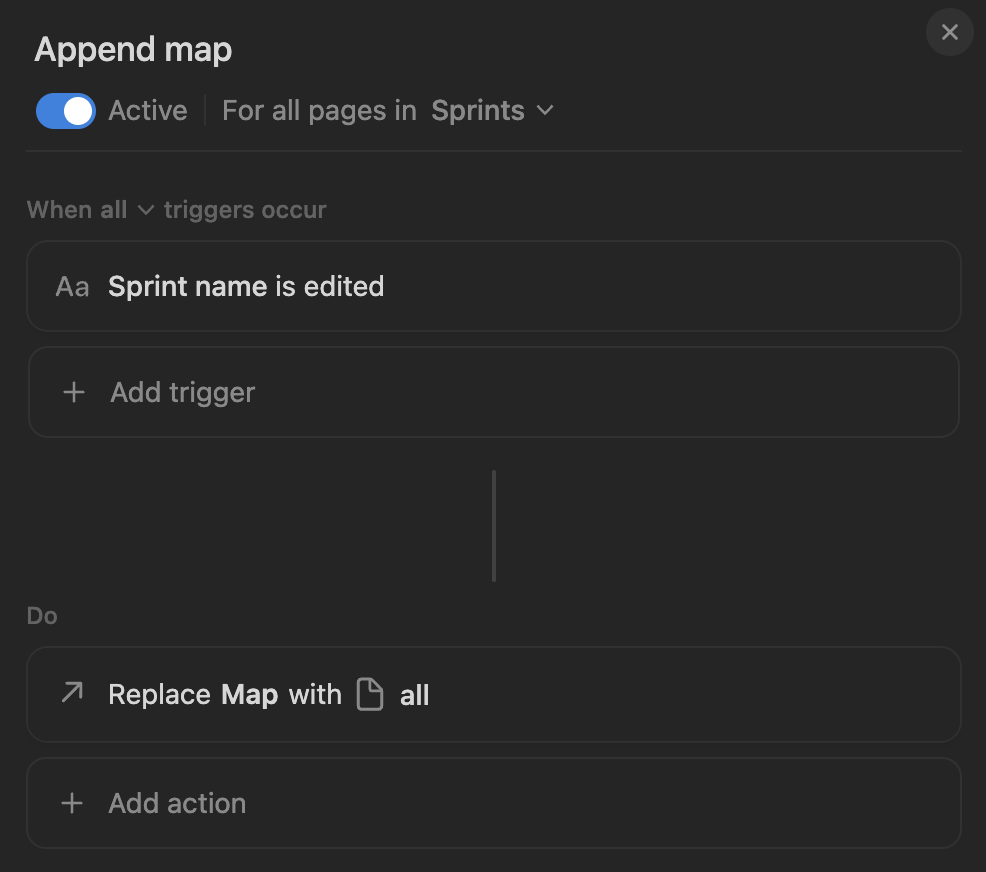Toggle the Active automation switch off
The height and width of the screenshot is (872, 986).
click(66, 111)
